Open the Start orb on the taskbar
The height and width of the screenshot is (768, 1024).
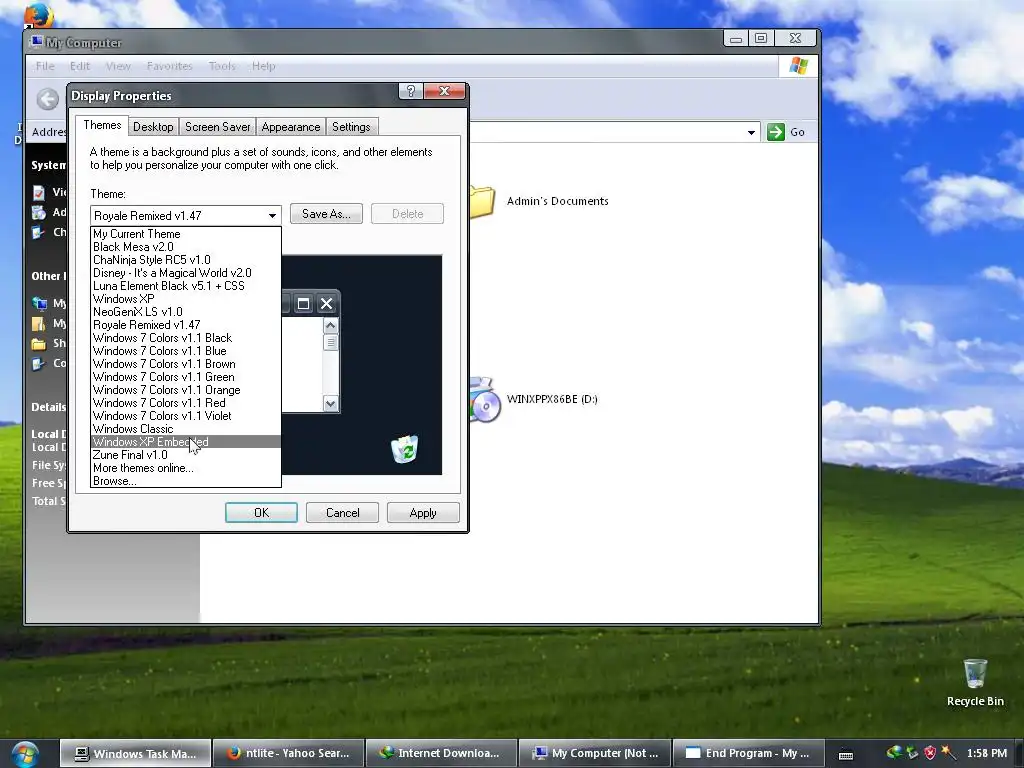click(x=24, y=754)
